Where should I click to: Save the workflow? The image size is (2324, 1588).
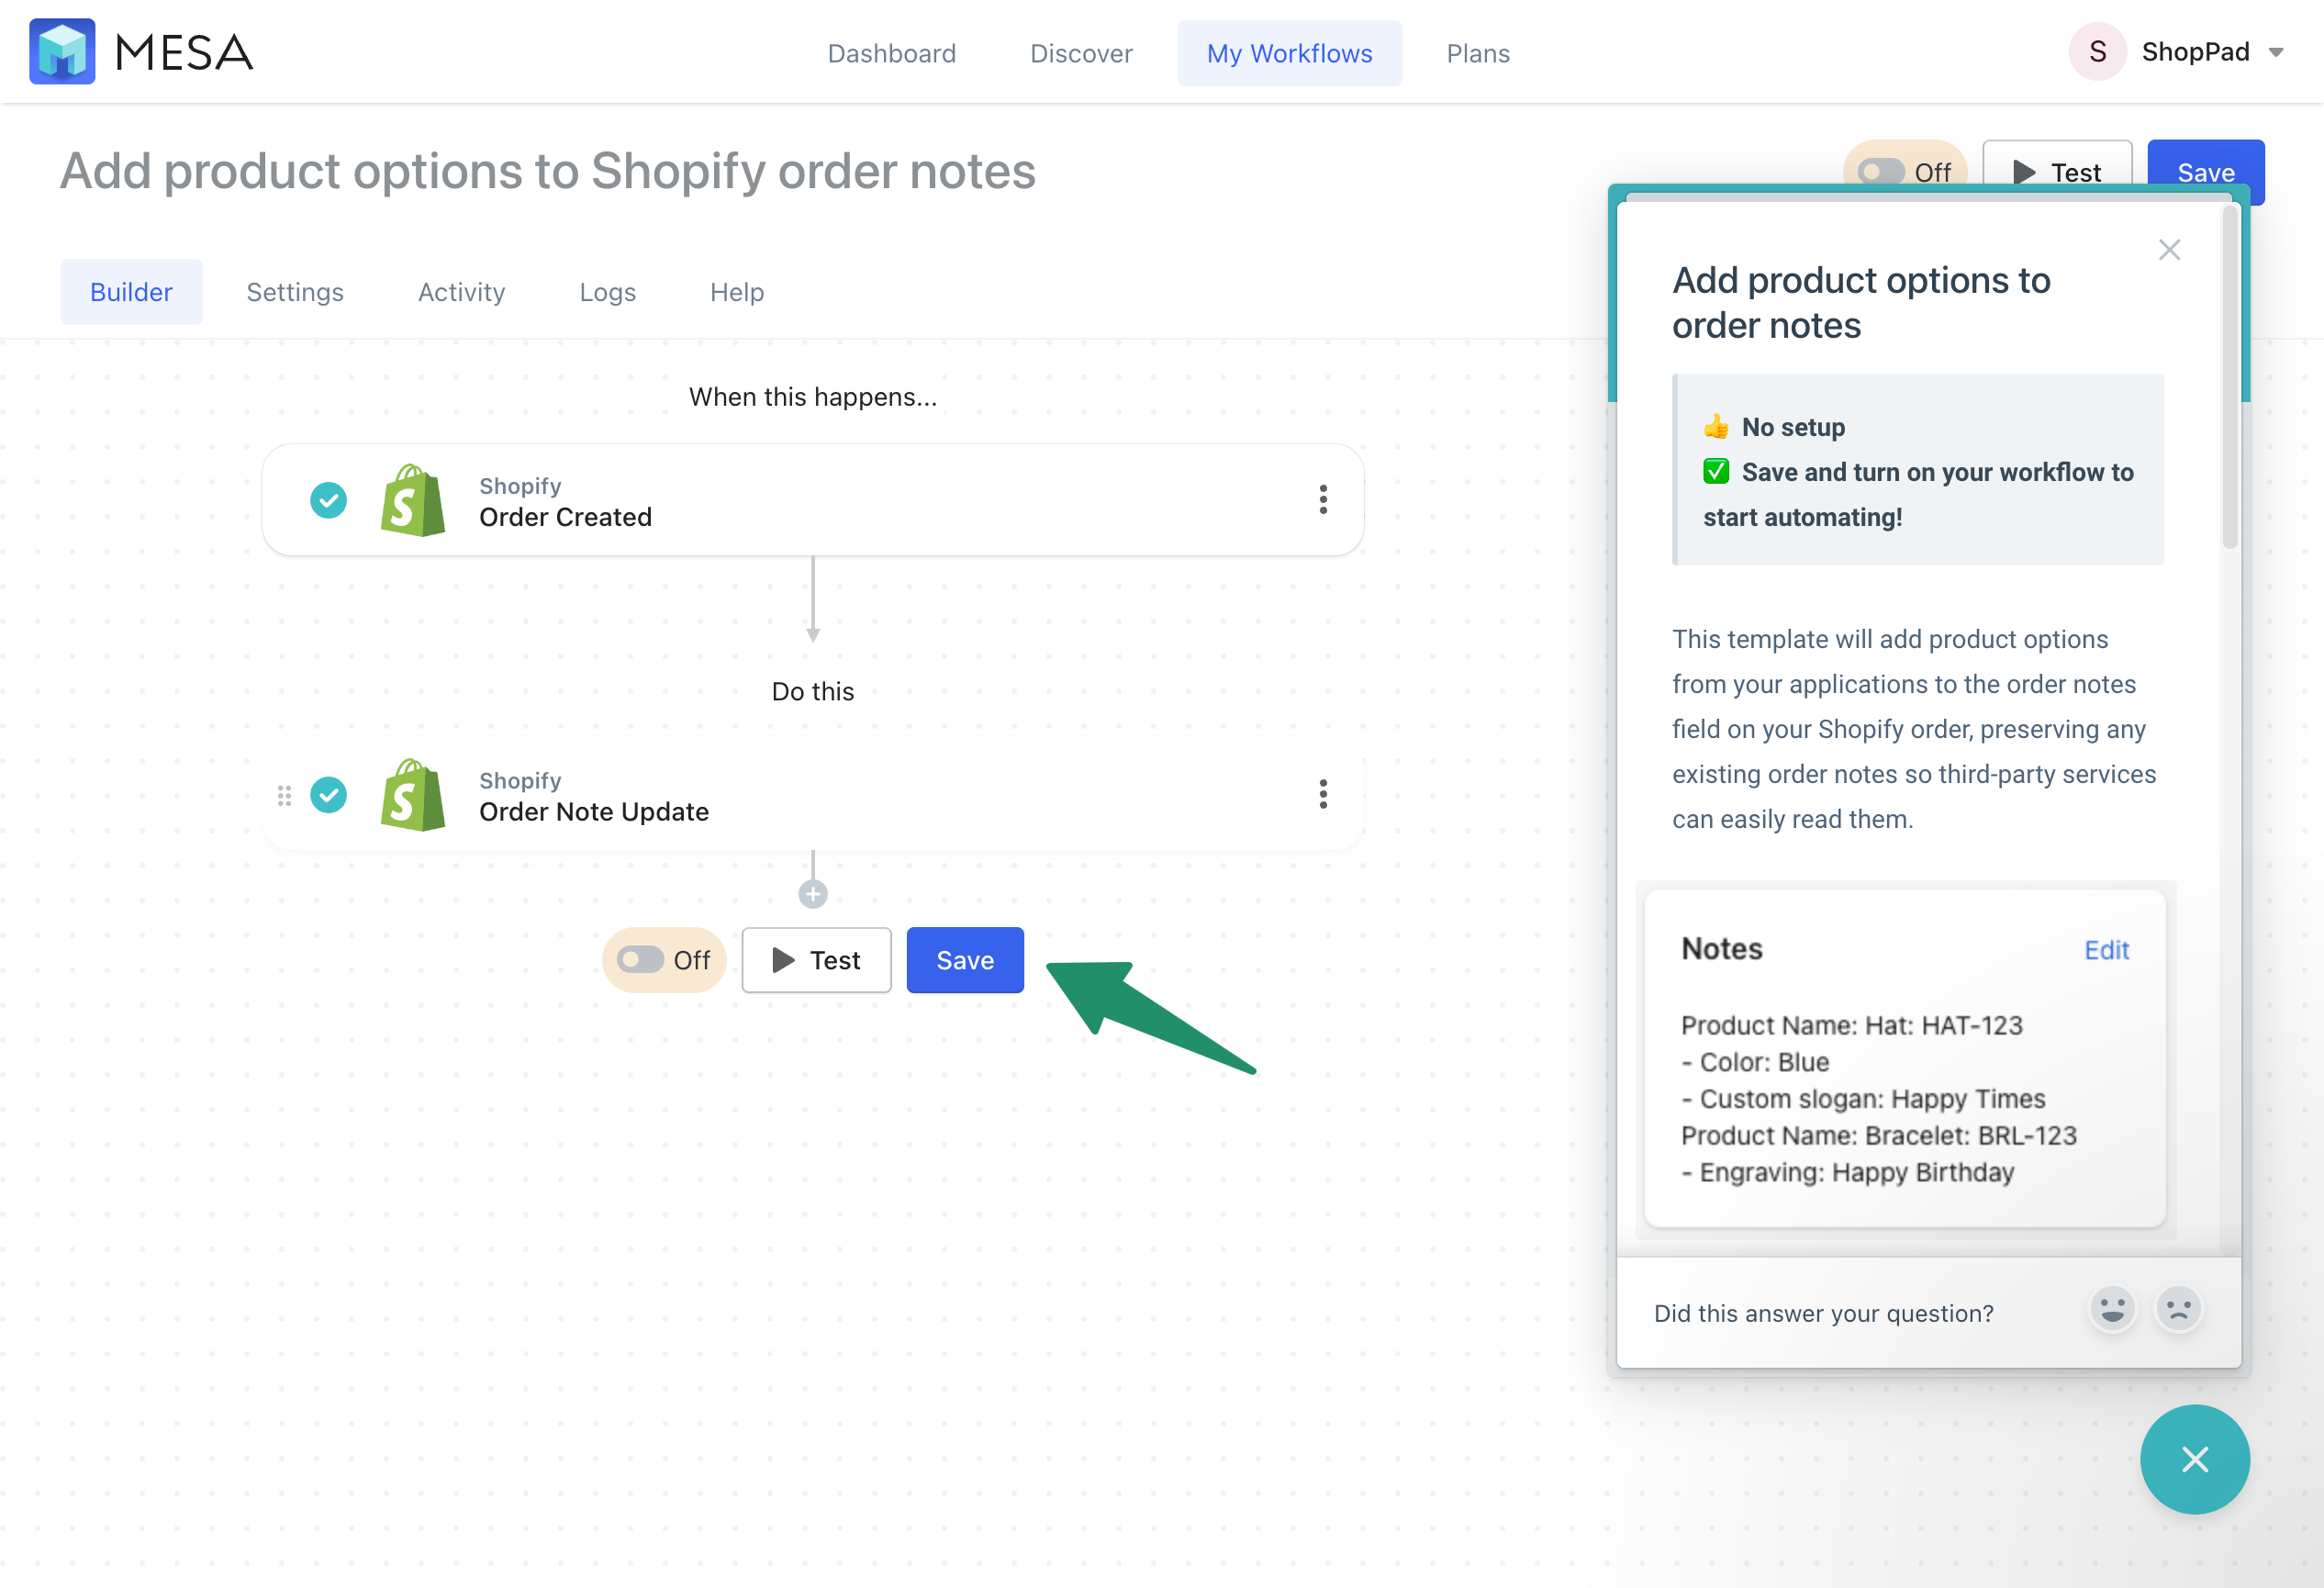[964, 960]
